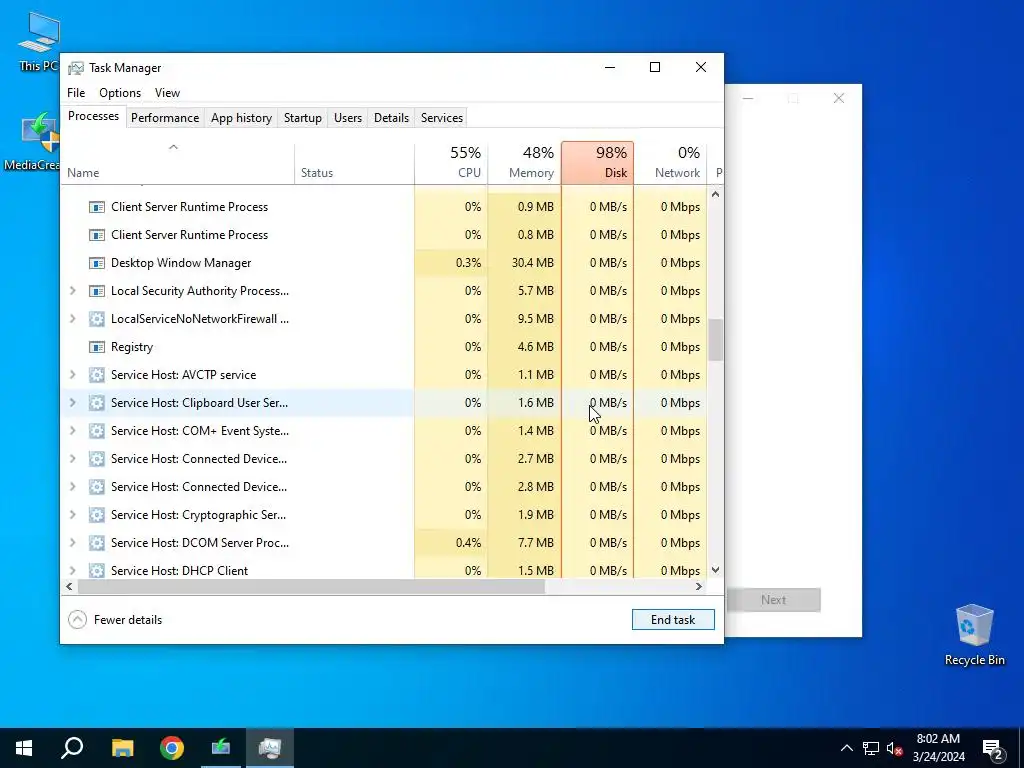
Task: Expand Service Host: Cryptographic Services
Action: (x=72, y=515)
